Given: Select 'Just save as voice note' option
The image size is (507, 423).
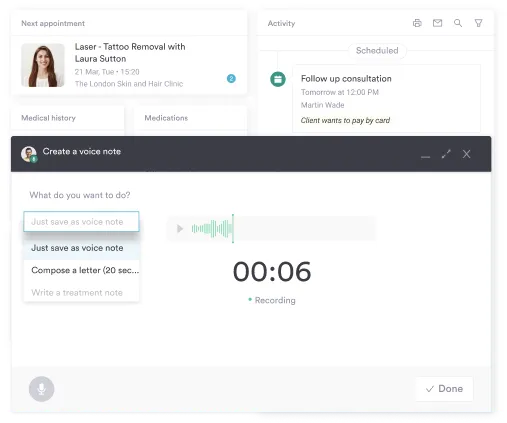Looking at the screenshot, I should 81,248.
